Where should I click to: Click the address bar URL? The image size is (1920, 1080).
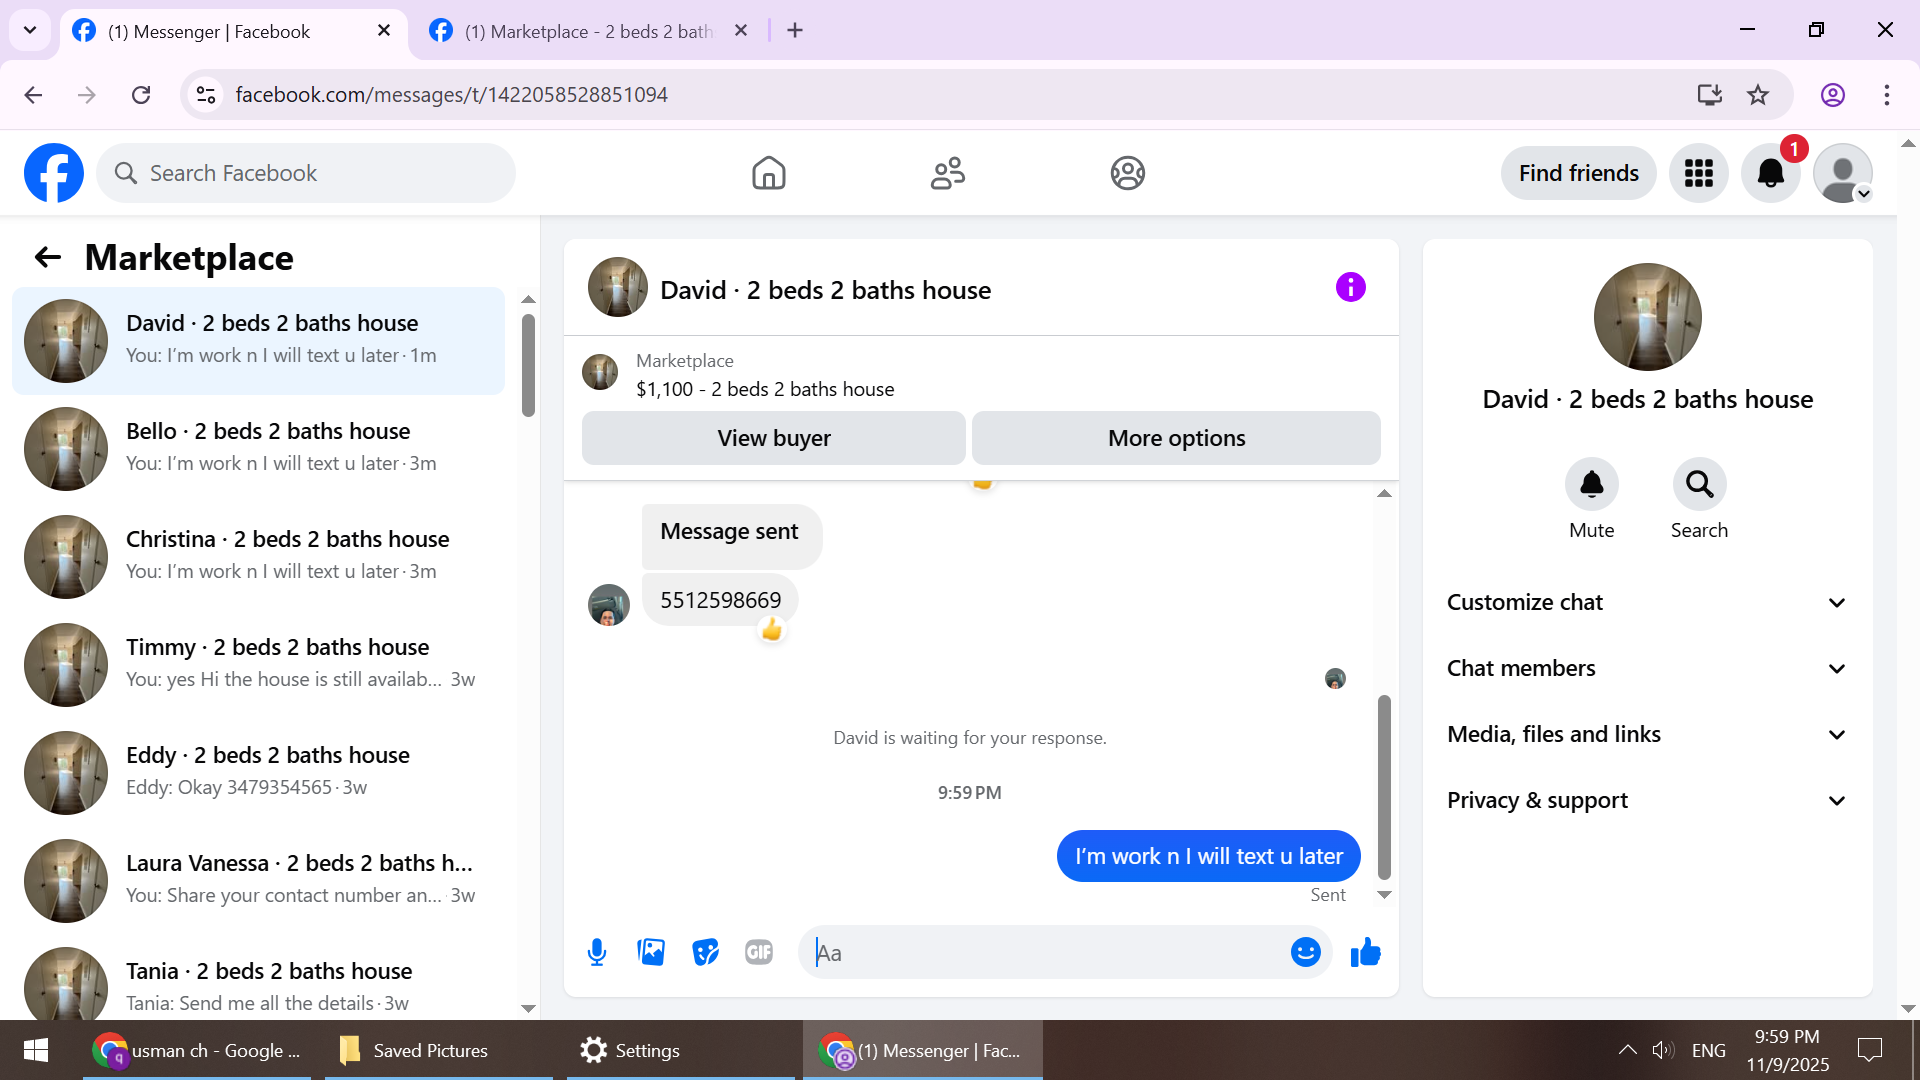click(x=451, y=95)
